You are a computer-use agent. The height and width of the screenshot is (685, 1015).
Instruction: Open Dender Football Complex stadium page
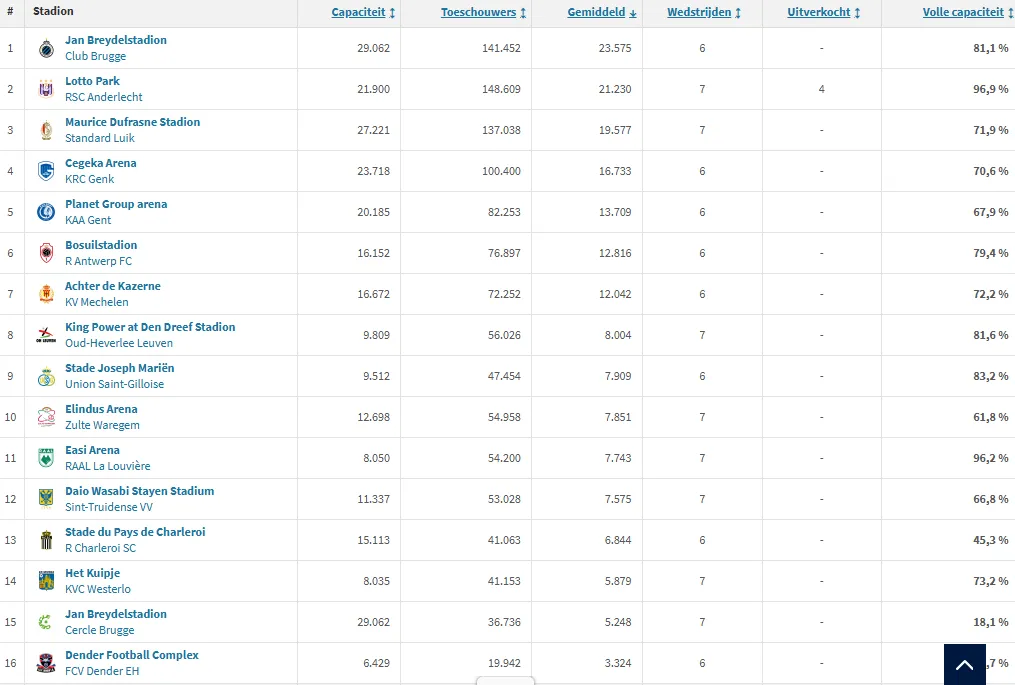pyautogui.click(x=131, y=655)
